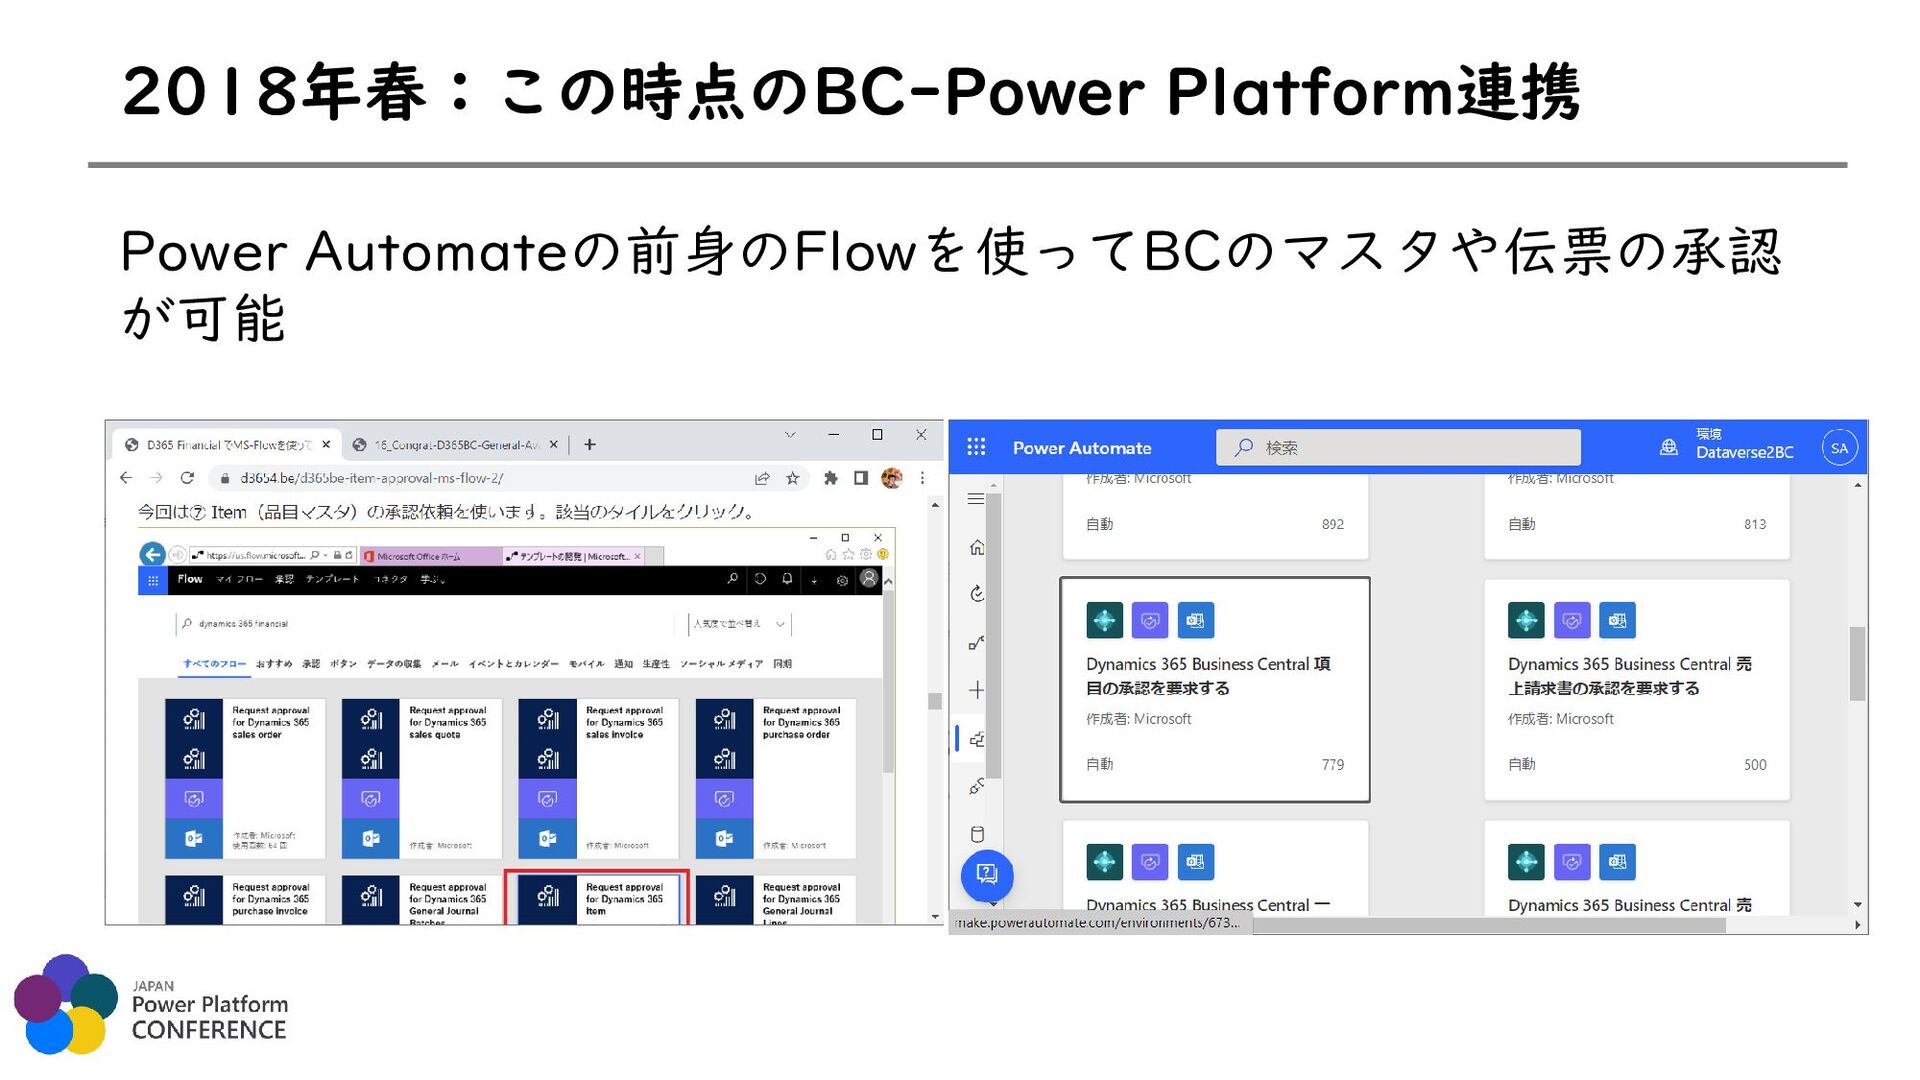This screenshot has height=1080, width=1920.
Task: Click the Flow header search magnifier icon
Action: [x=732, y=579]
